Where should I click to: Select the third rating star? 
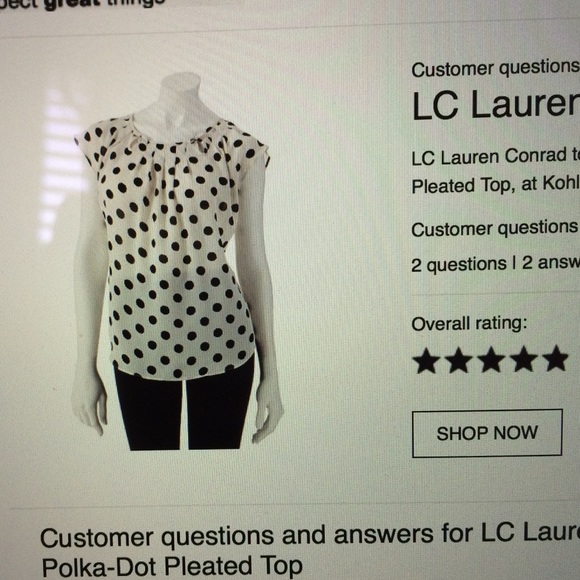tap(491, 359)
